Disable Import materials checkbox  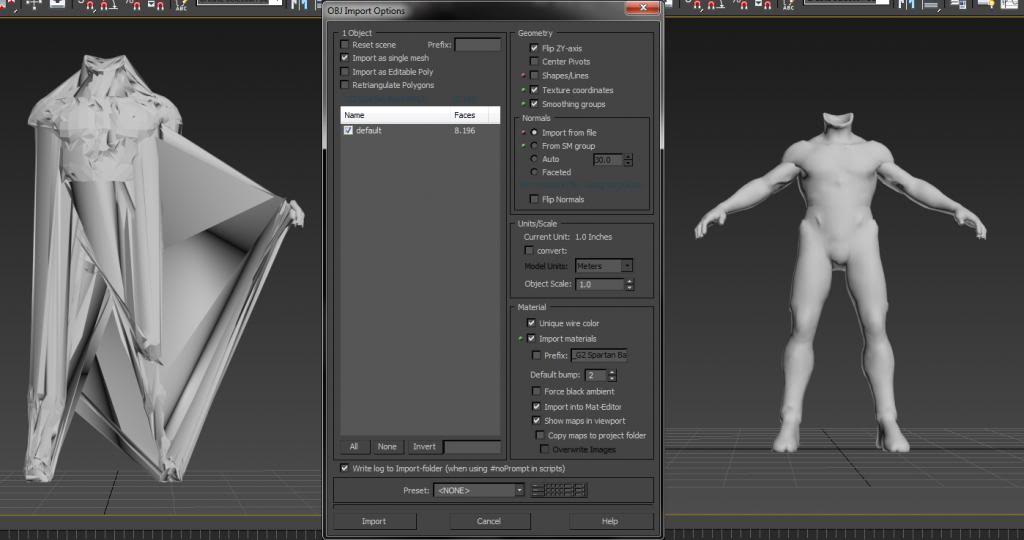tap(532, 338)
